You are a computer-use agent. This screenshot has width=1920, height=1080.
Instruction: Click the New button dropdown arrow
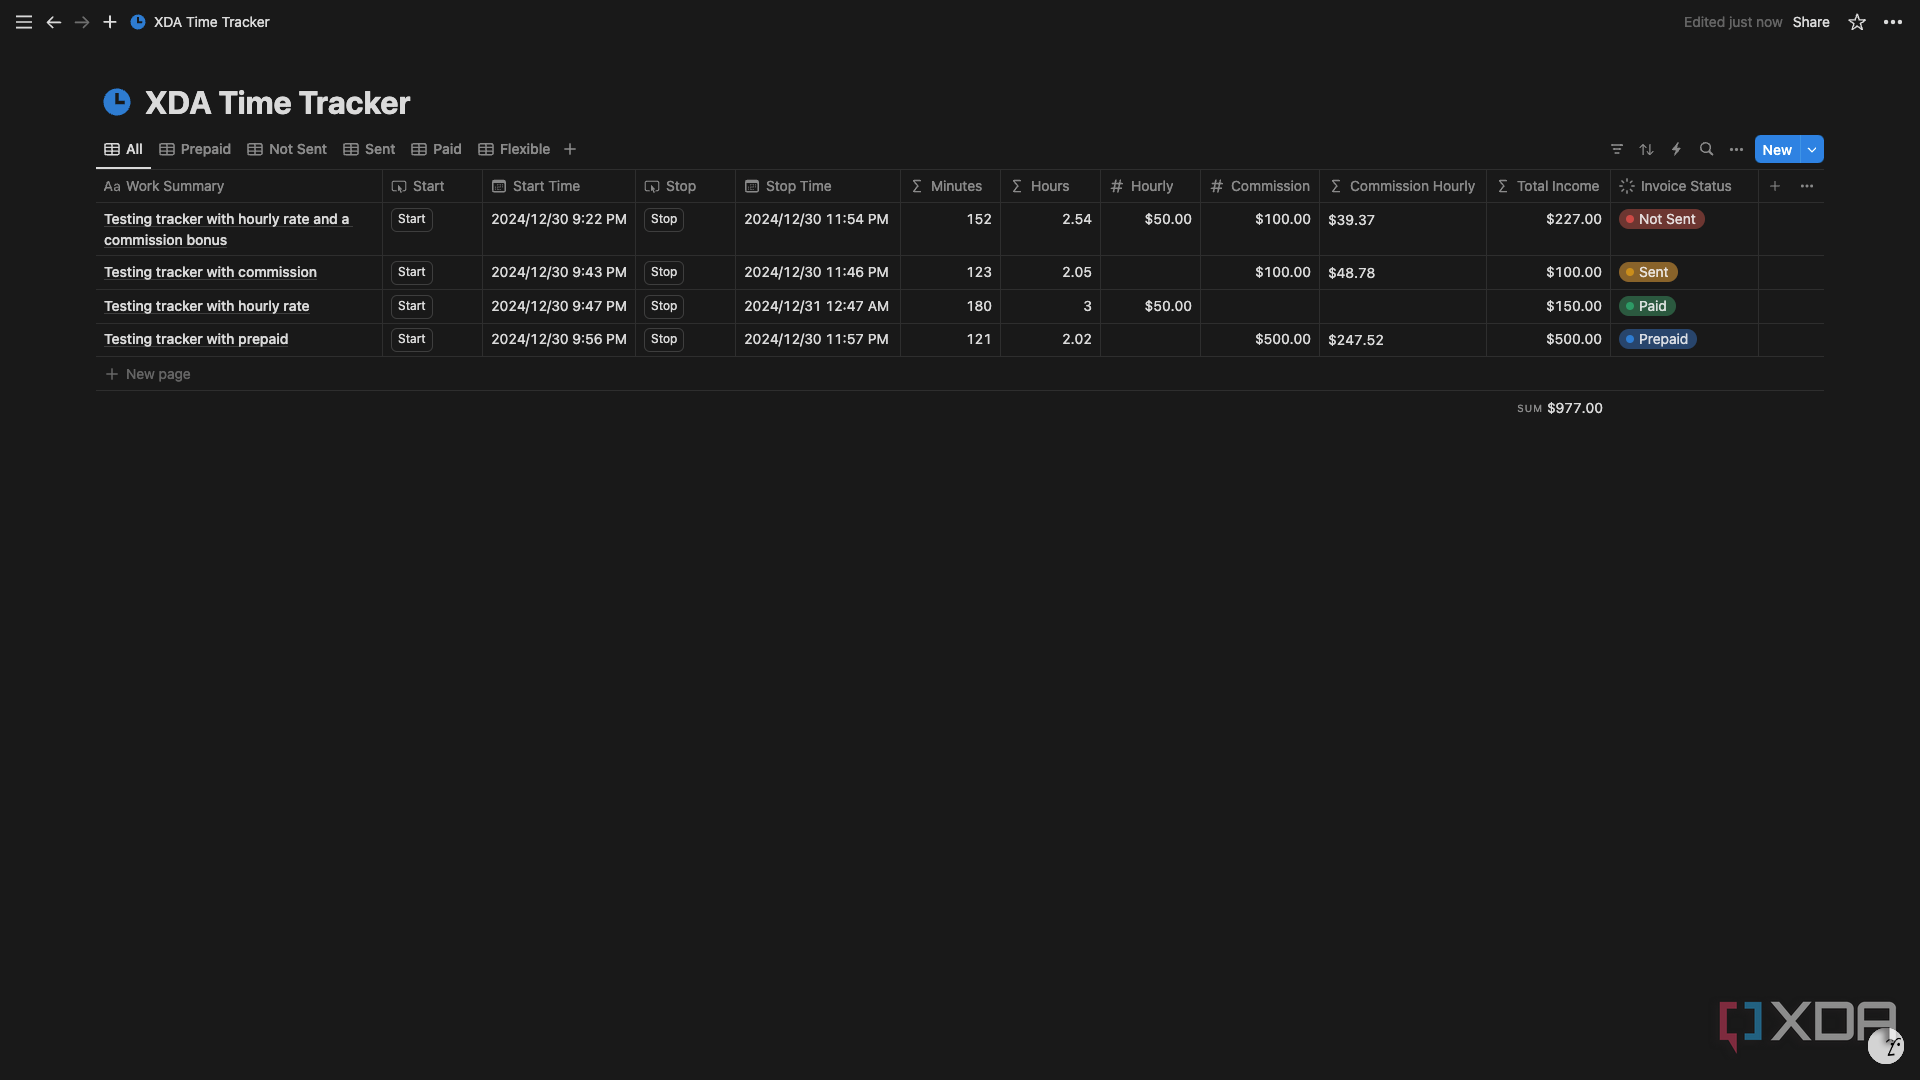click(1812, 148)
